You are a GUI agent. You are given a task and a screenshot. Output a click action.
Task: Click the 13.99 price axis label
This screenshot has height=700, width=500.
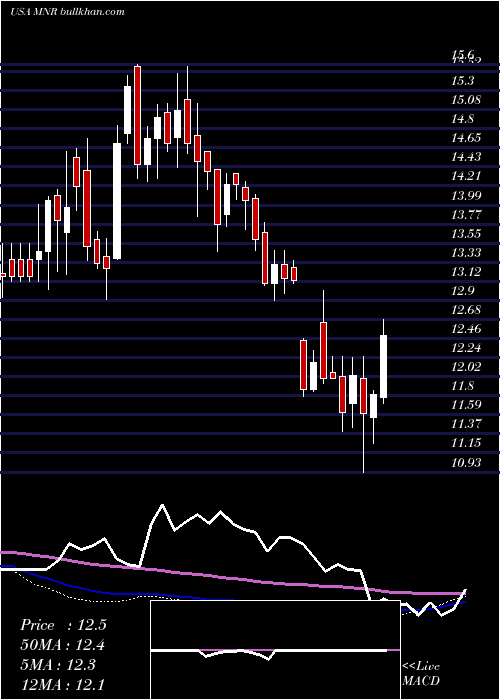[466, 195]
